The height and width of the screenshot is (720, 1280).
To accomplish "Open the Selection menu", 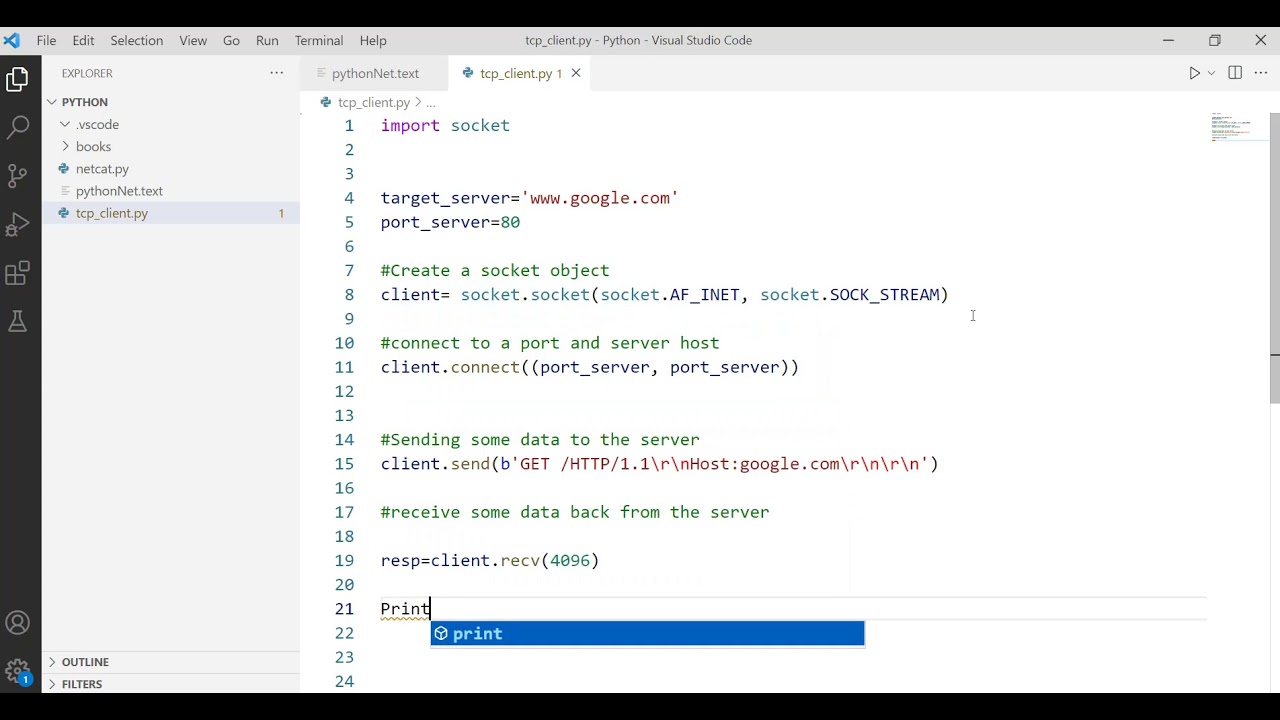I will [x=137, y=40].
